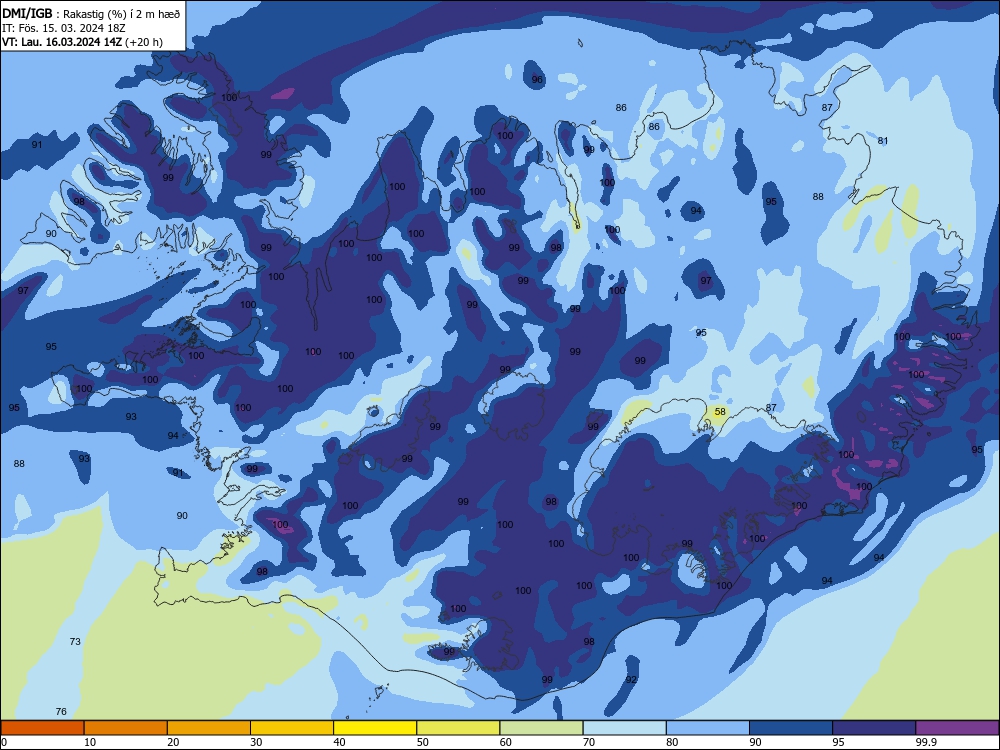Select the 'IT: Fös. 15. 03. 2024 18Z' line
Screen dimensions: 1000x750
[x=64, y=28]
